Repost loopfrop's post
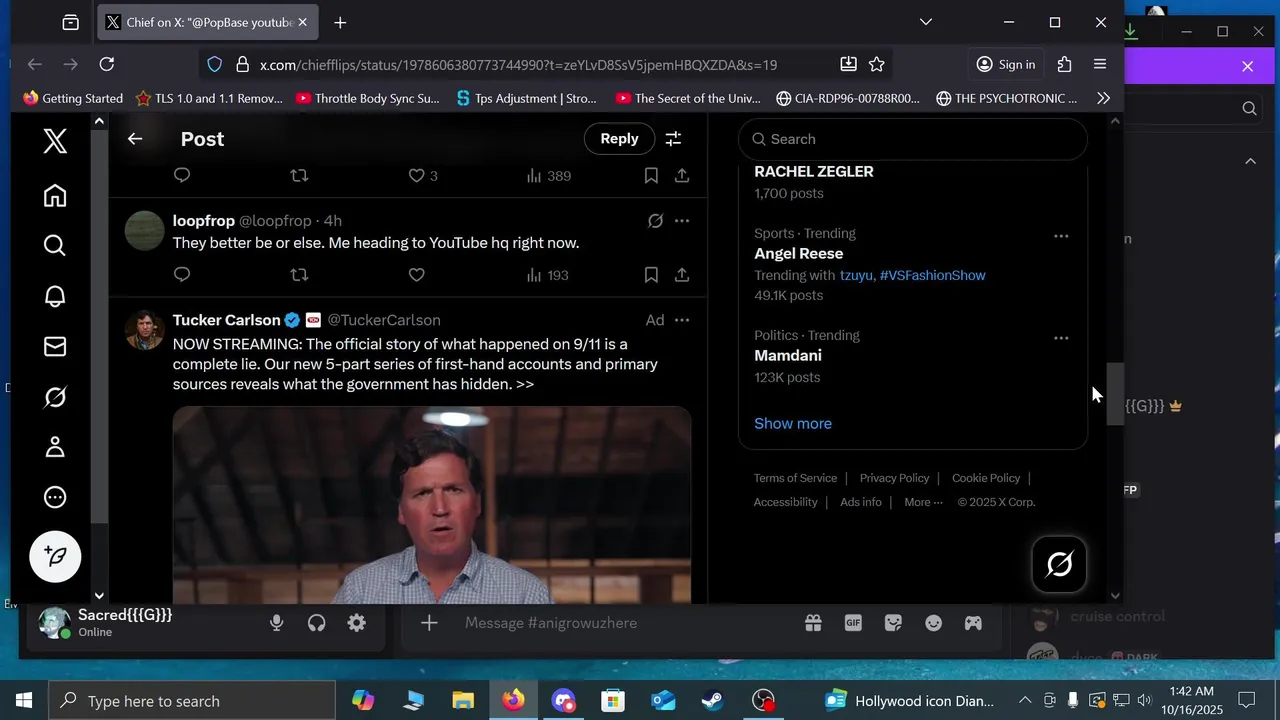Screen dimensions: 1280x720 tap(299, 275)
